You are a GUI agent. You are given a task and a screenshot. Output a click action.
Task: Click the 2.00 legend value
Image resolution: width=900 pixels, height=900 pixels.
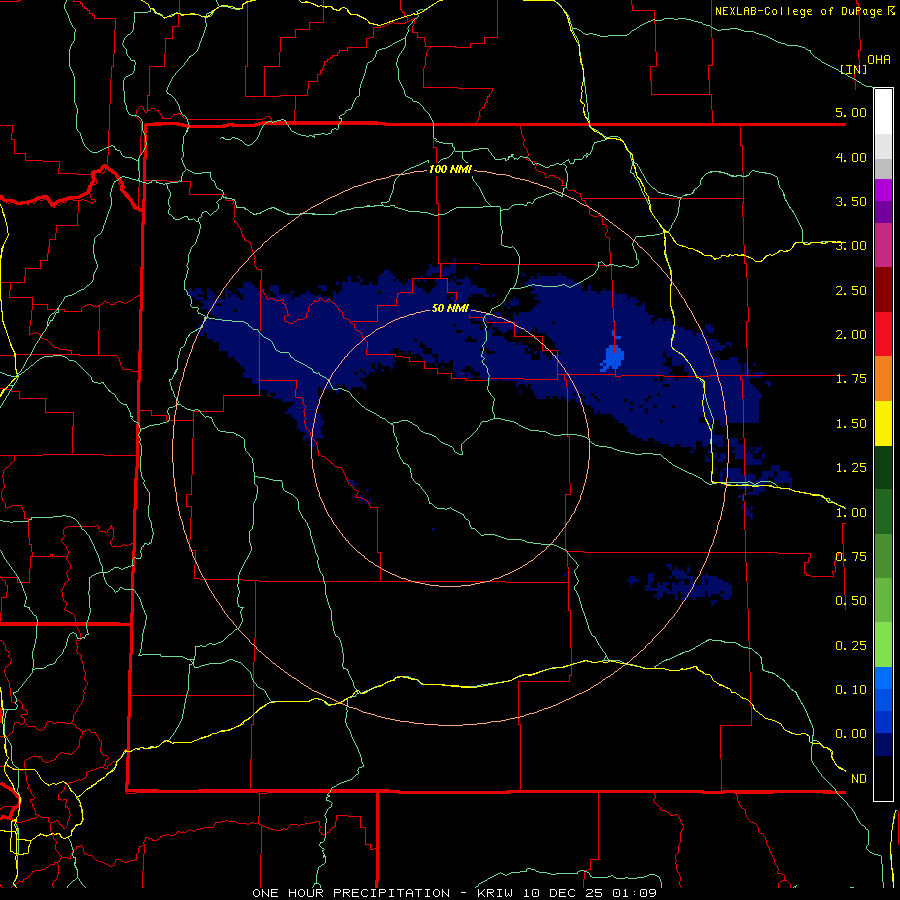851,335
